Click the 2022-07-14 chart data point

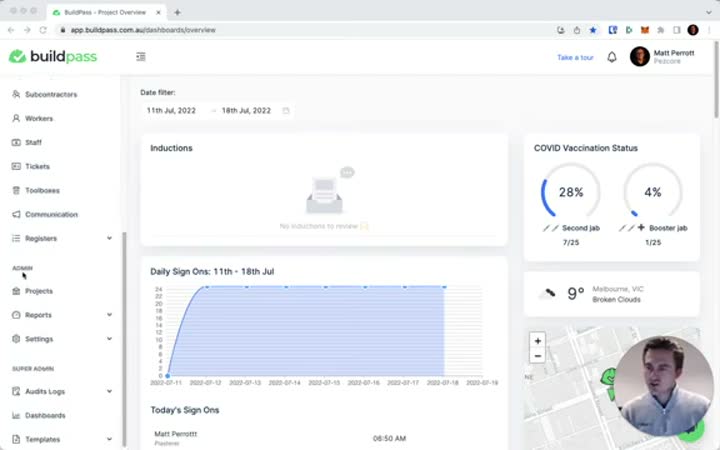click(x=286, y=286)
